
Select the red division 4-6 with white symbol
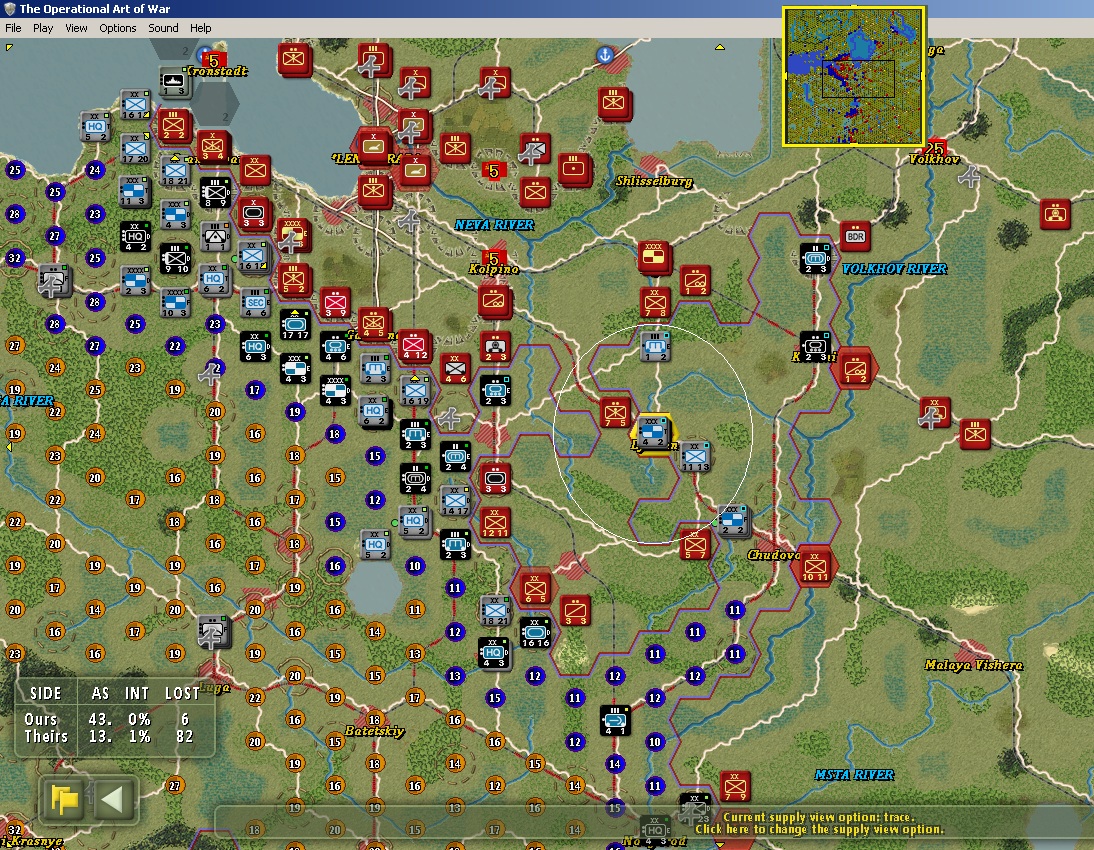point(455,368)
